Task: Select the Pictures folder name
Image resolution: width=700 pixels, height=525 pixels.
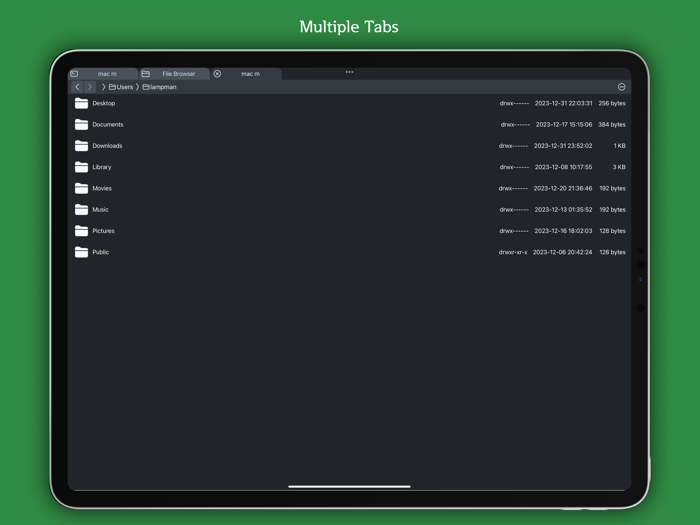Action: tap(103, 231)
